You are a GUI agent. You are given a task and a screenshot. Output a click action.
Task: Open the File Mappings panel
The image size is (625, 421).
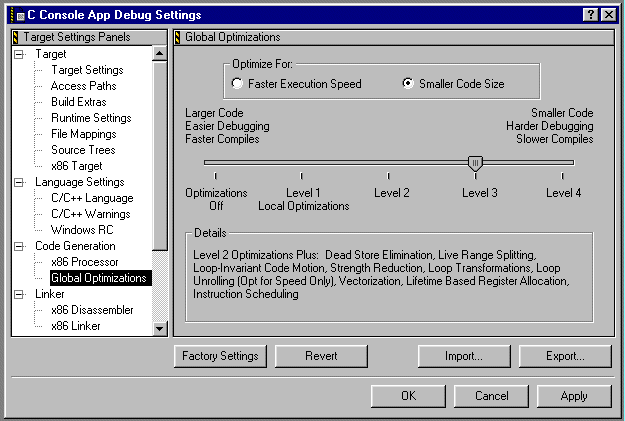84,134
